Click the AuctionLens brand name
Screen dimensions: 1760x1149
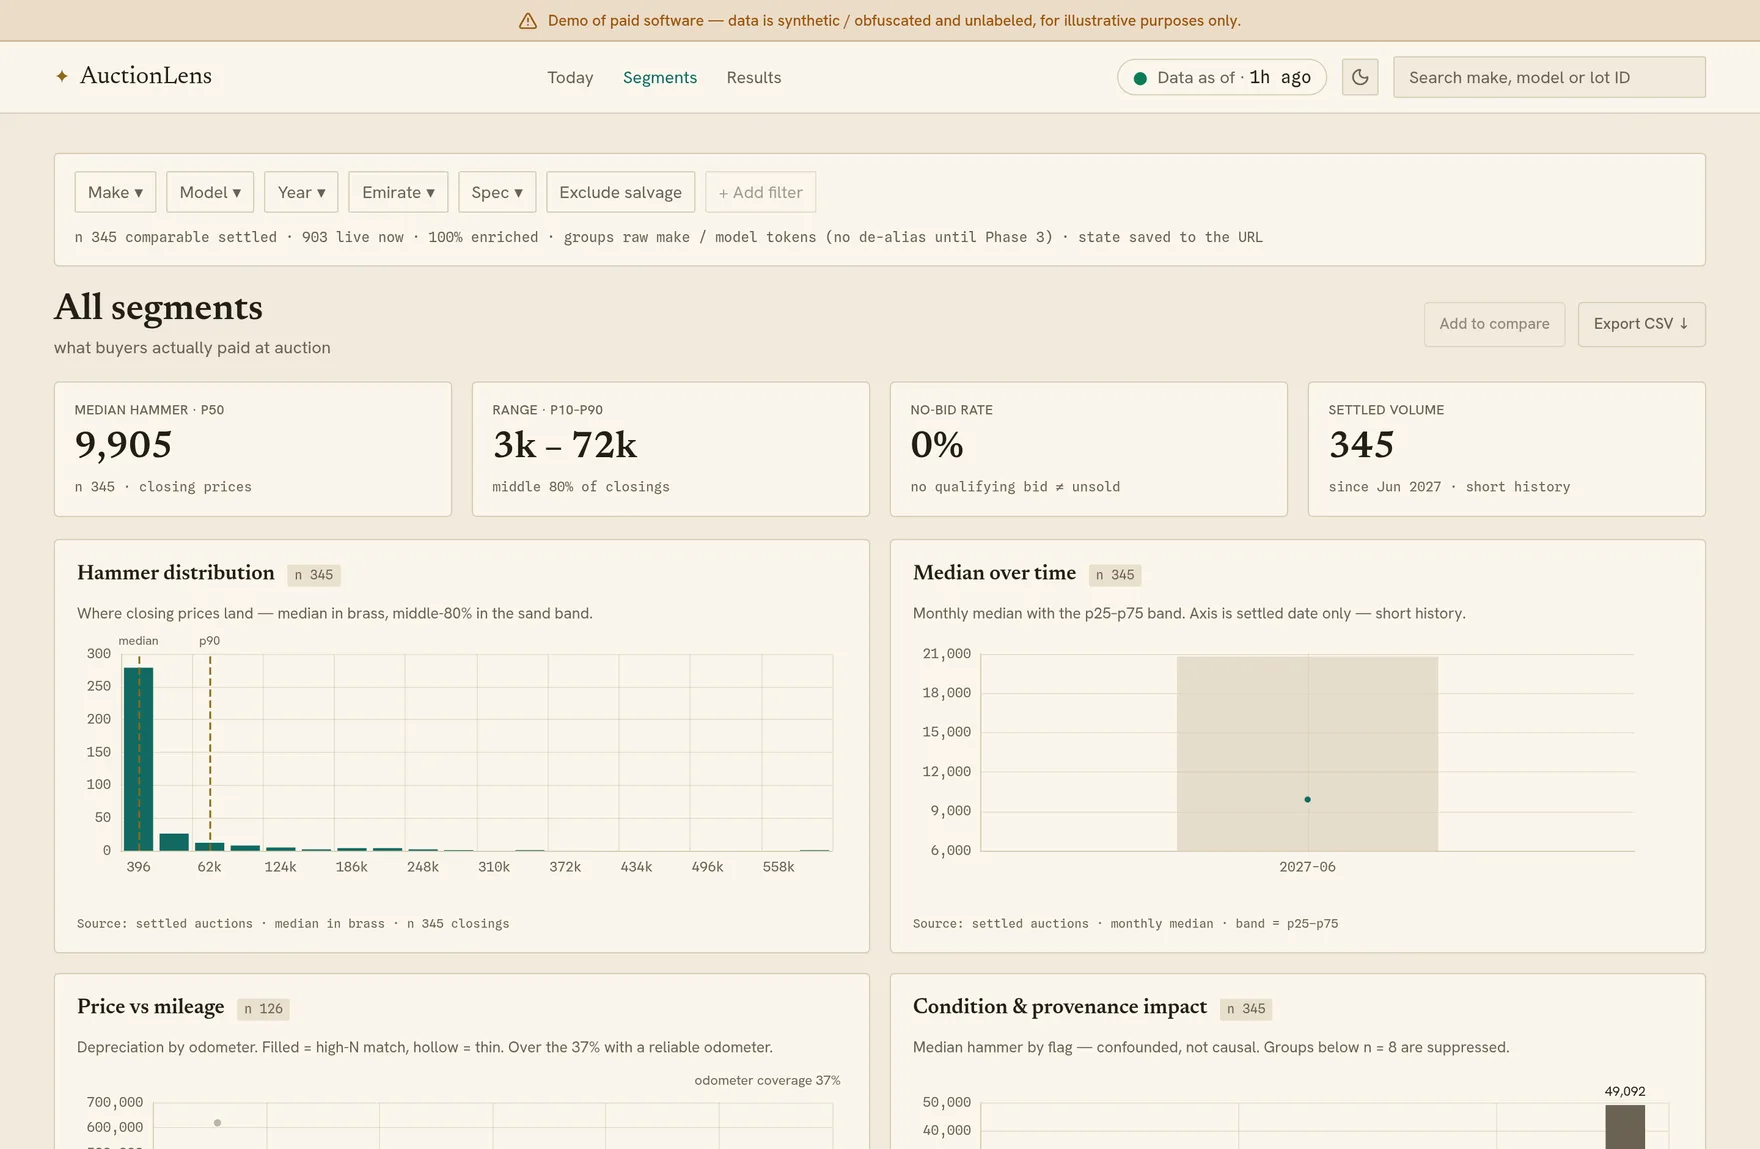(x=146, y=76)
